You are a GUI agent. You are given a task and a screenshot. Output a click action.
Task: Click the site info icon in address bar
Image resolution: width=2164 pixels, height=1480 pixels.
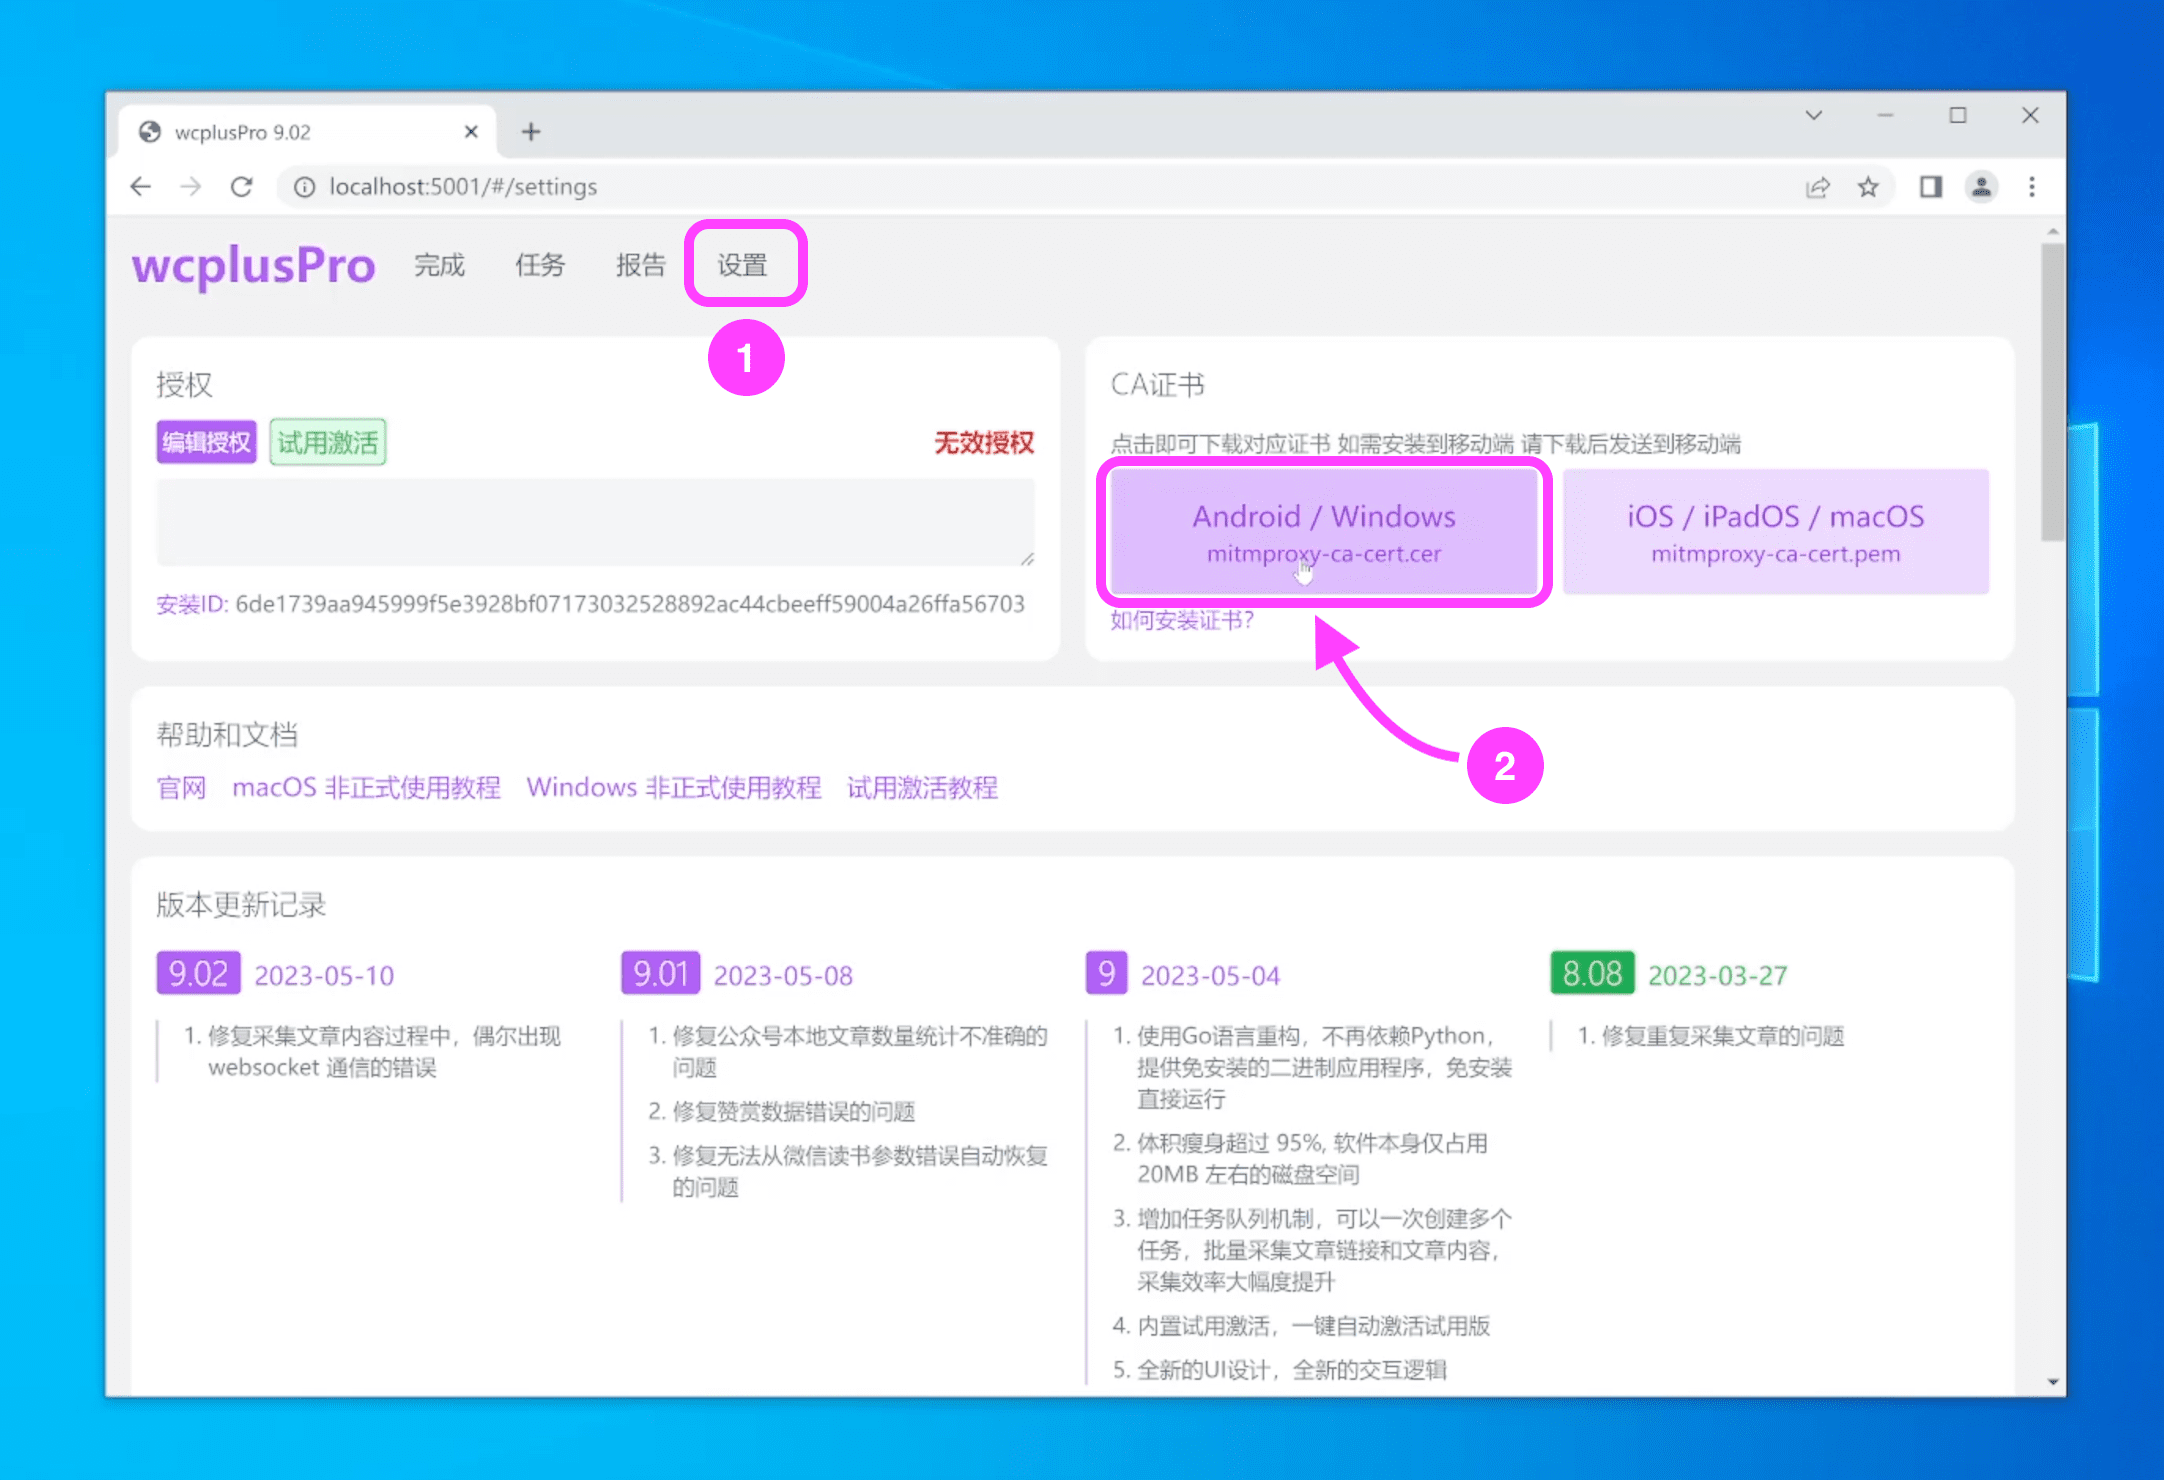[x=305, y=187]
